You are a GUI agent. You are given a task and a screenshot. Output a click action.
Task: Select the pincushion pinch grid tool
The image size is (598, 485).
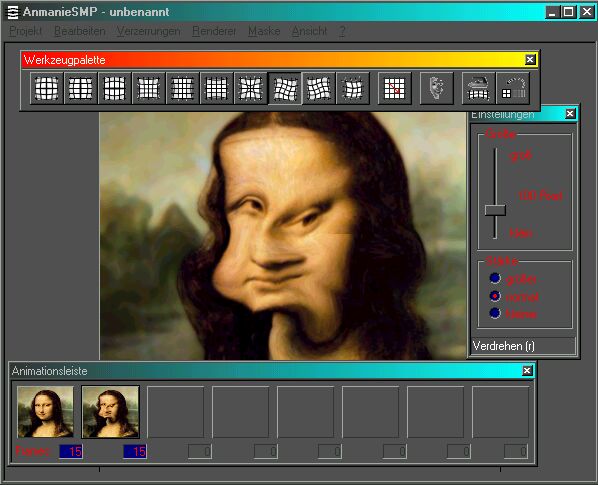(x=148, y=88)
